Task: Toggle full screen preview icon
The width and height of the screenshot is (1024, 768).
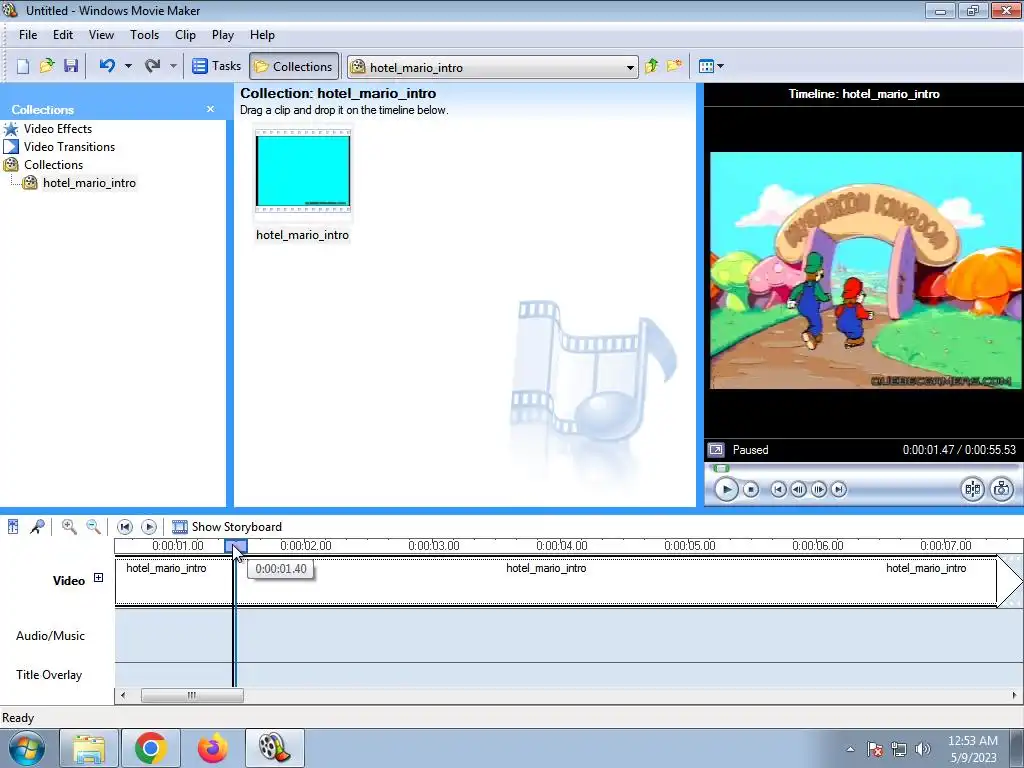Action: tap(716, 450)
